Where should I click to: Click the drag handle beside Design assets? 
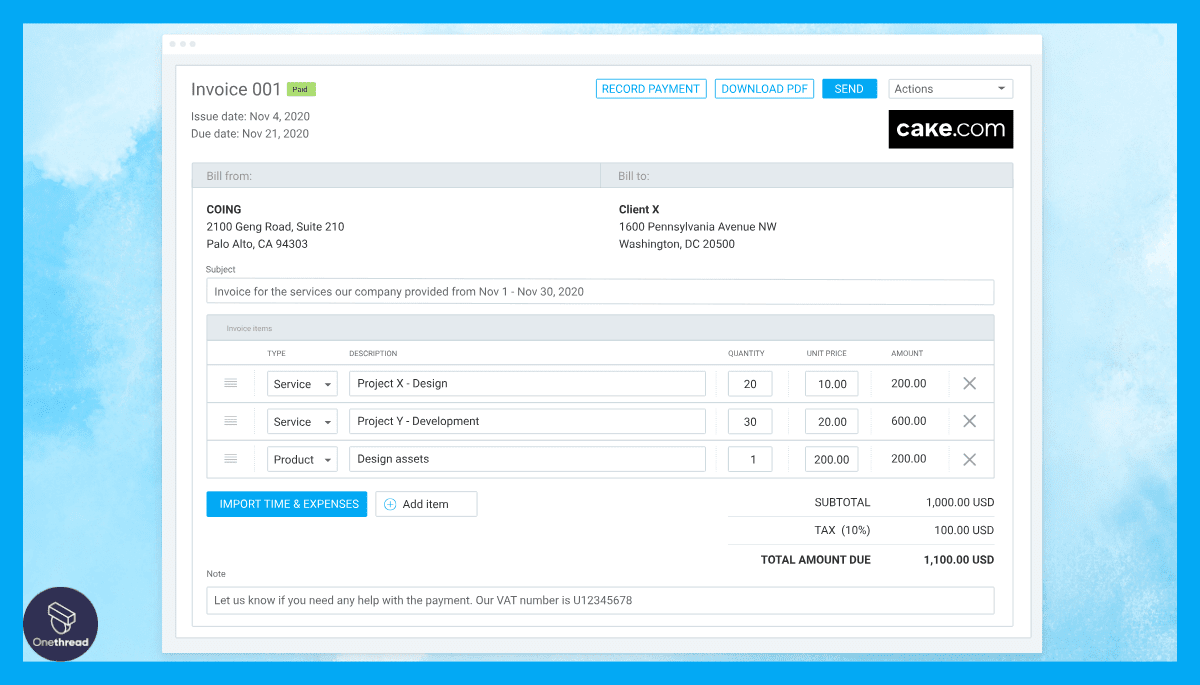(x=231, y=458)
